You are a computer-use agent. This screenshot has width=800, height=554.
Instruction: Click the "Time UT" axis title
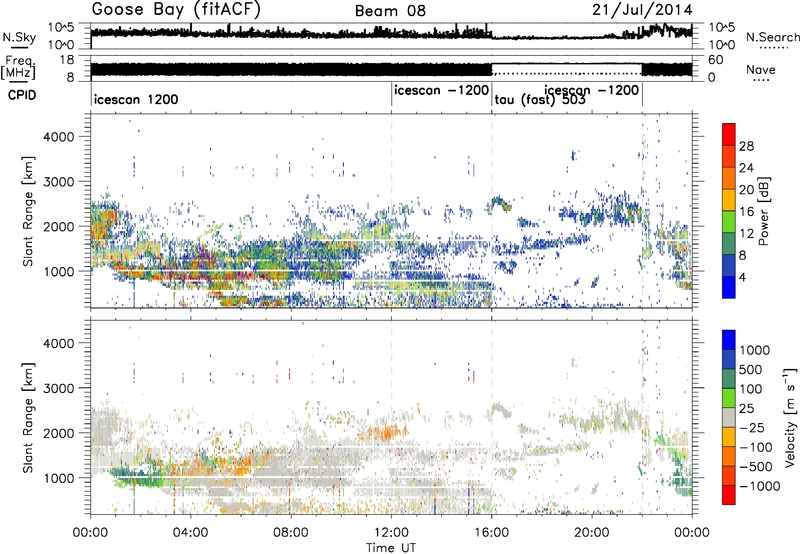[x=391, y=548]
